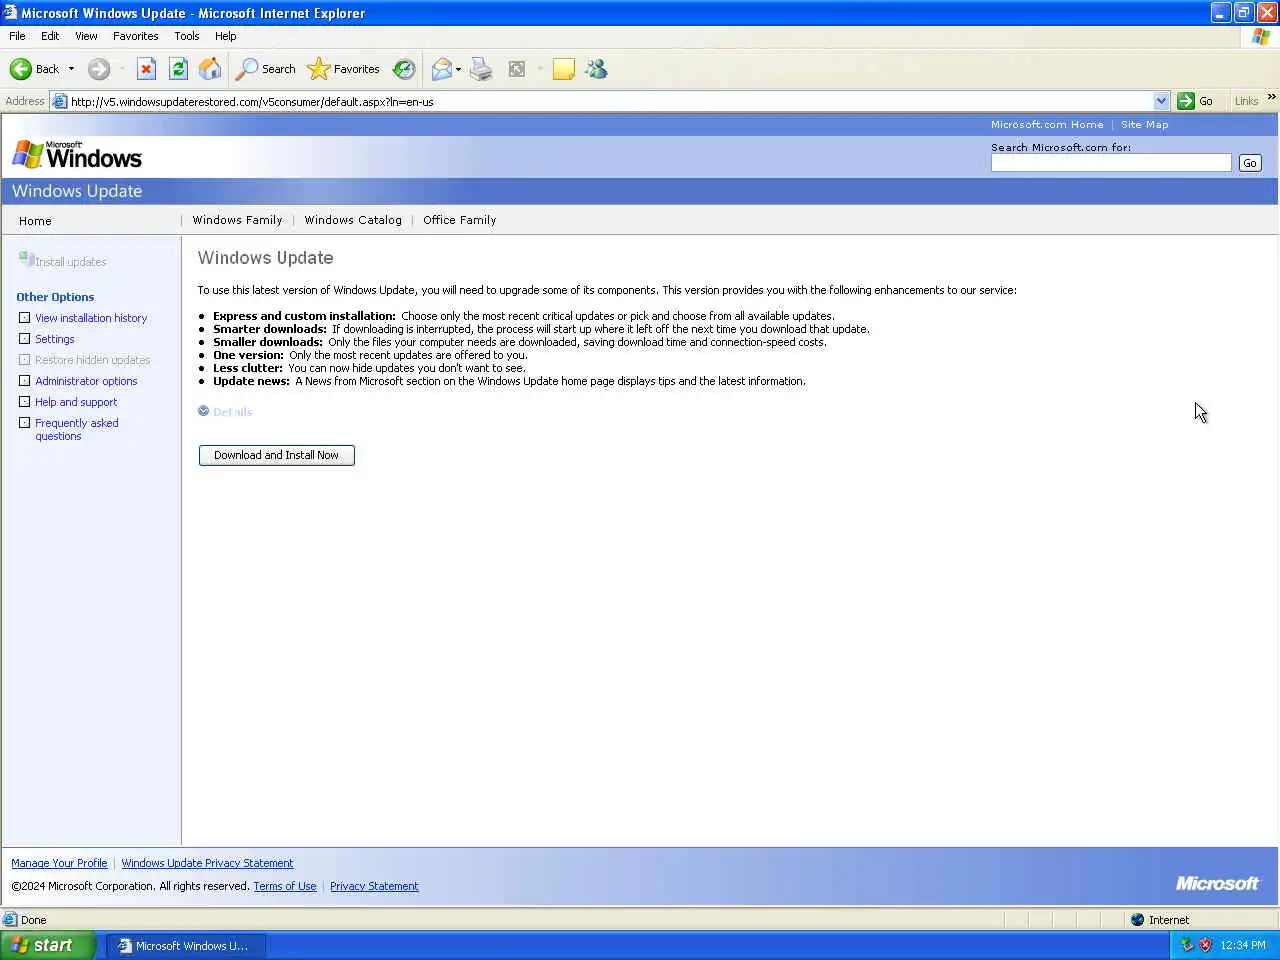
Task: Click Home in page navigation
Action: pyautogui.click(x=35, y=221)
